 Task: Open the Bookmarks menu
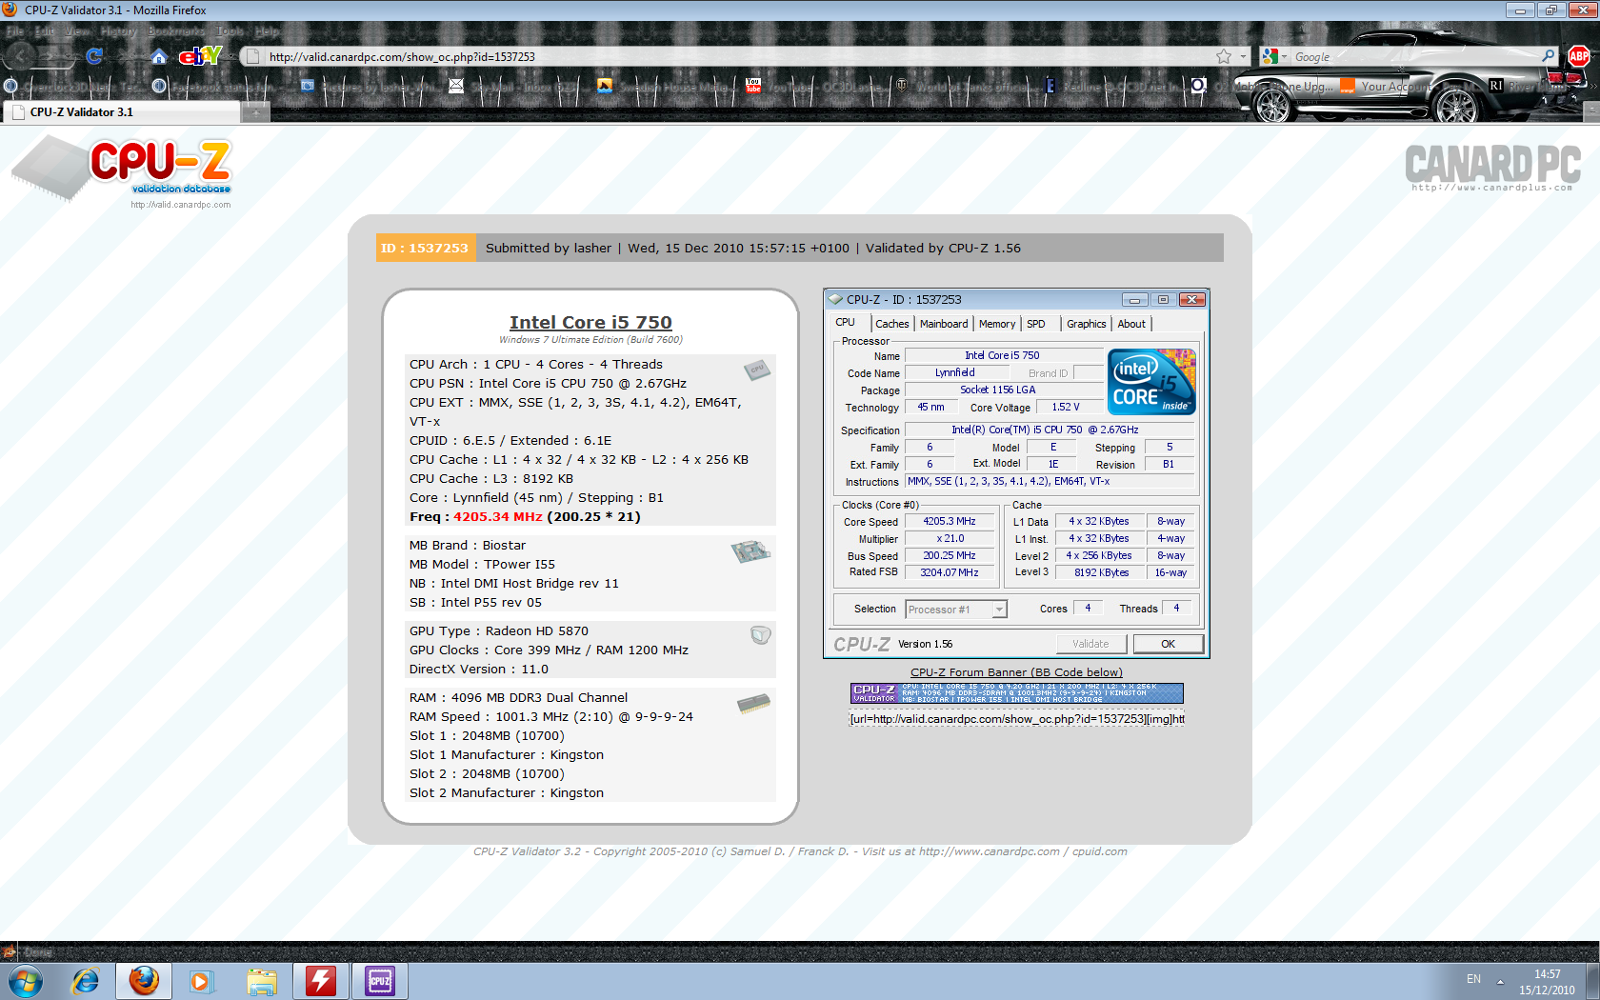[x=177, y=32]
